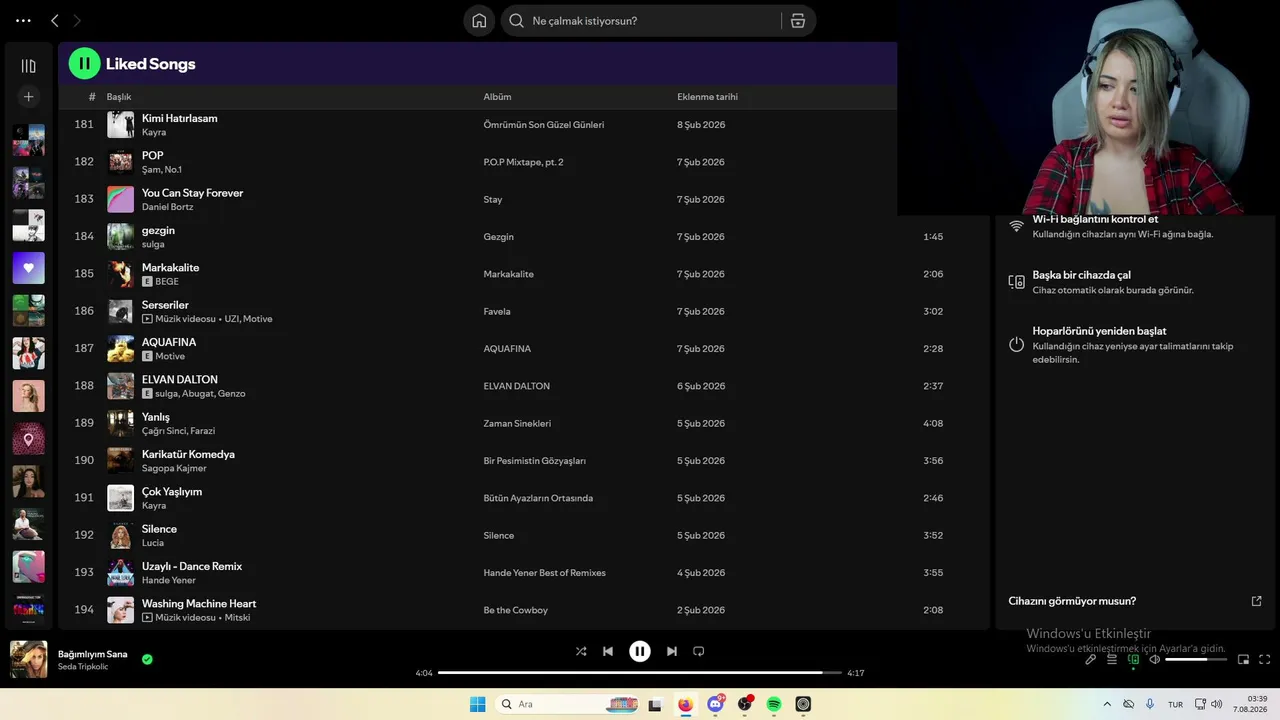The image size is (1280, 720).
Task: Click the tray cloud sync icon
Action: coord(1129,704)
